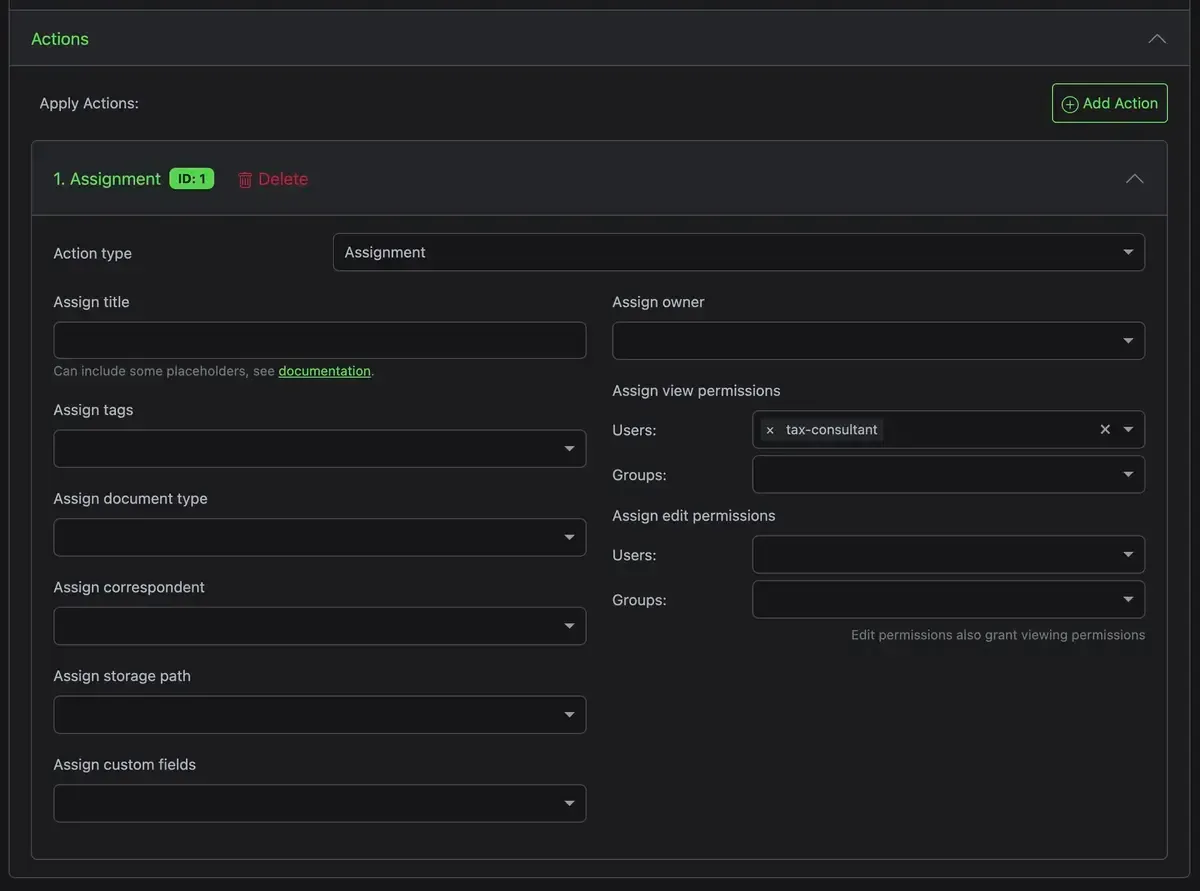
Task: Click the 1. Assignment title
Action: 107,179
